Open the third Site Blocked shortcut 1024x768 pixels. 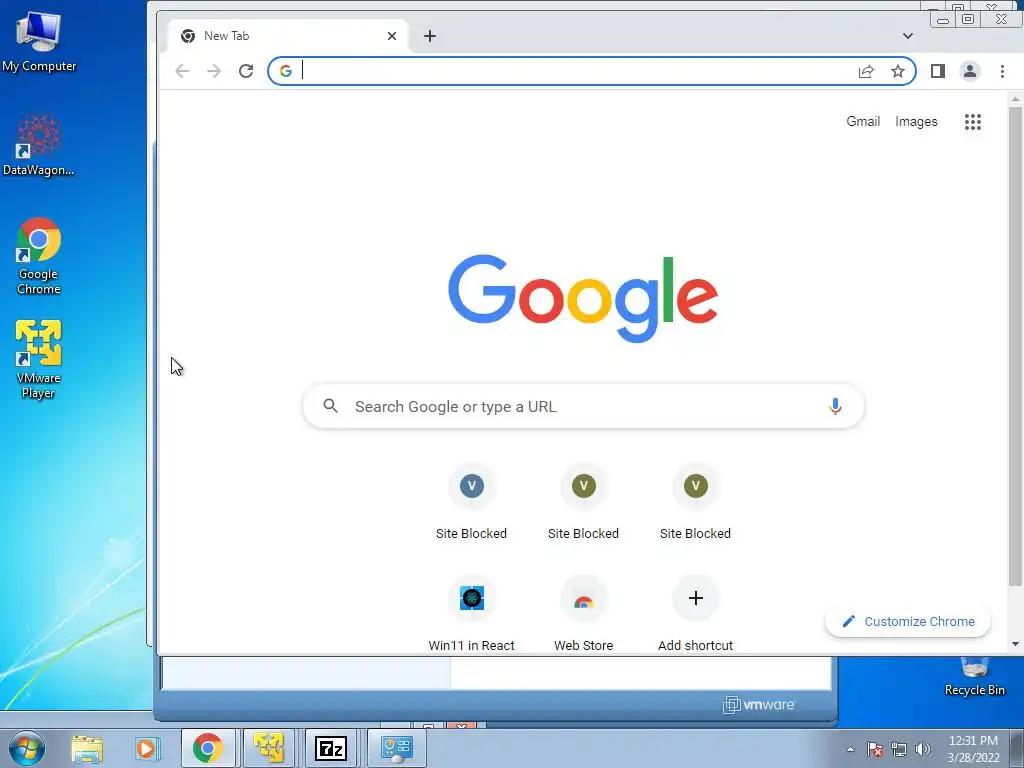696,502
